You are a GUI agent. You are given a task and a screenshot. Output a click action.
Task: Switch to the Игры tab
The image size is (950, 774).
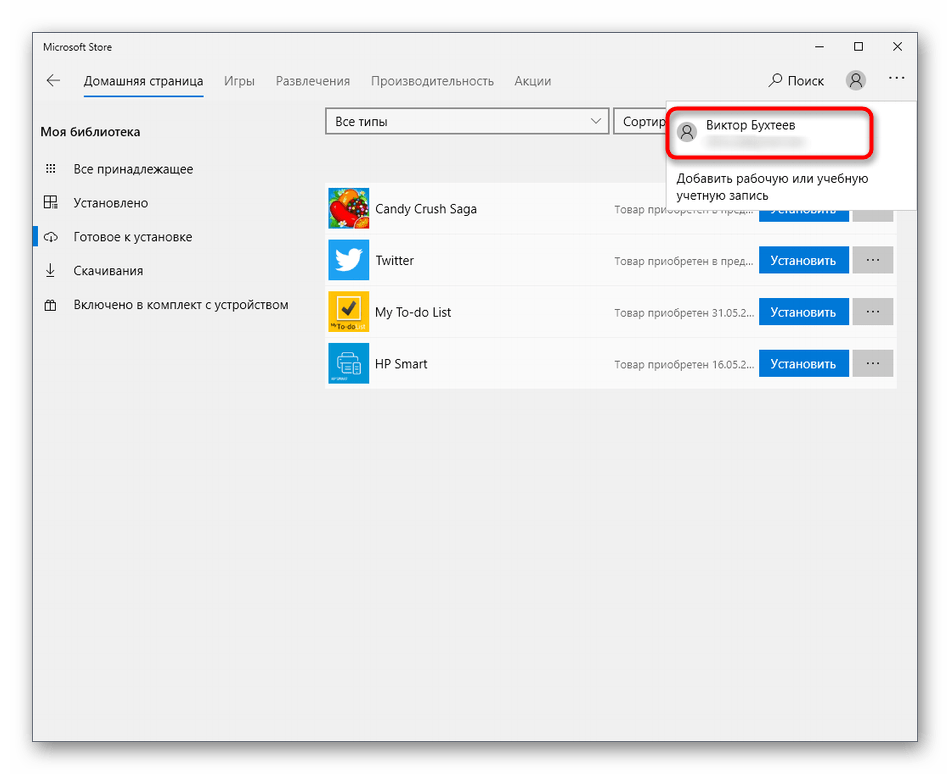coord(239,81)
